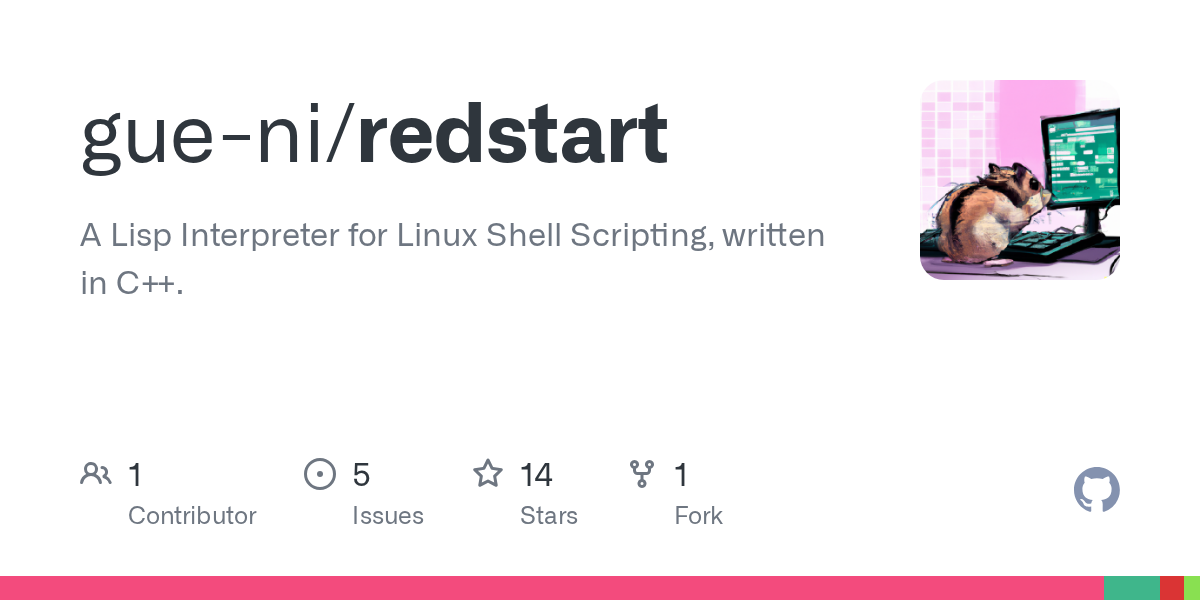This screenshot has width=1200, height=600.
Task: Click the bold 'redstart' repository name
Action: (513, 135)
